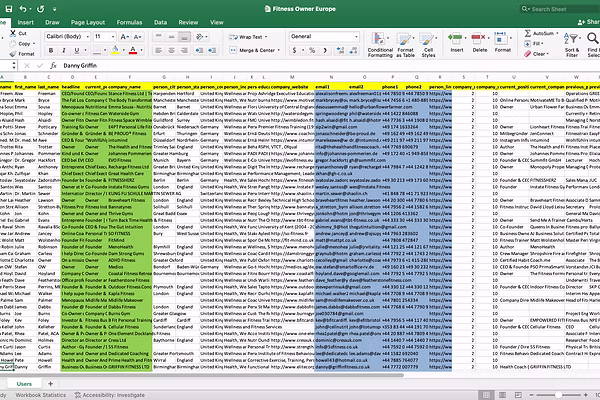Increase decimal places

point(340,50)
